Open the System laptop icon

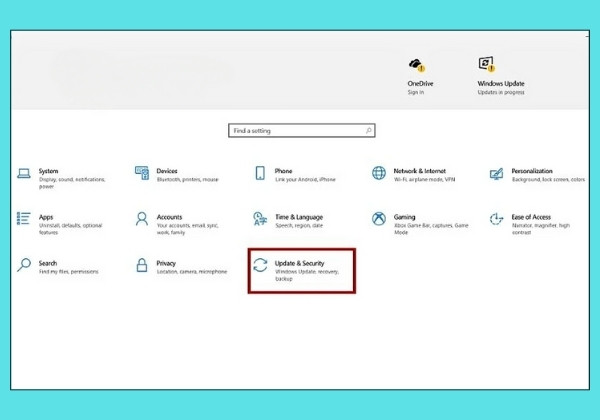tap(24, 173)
